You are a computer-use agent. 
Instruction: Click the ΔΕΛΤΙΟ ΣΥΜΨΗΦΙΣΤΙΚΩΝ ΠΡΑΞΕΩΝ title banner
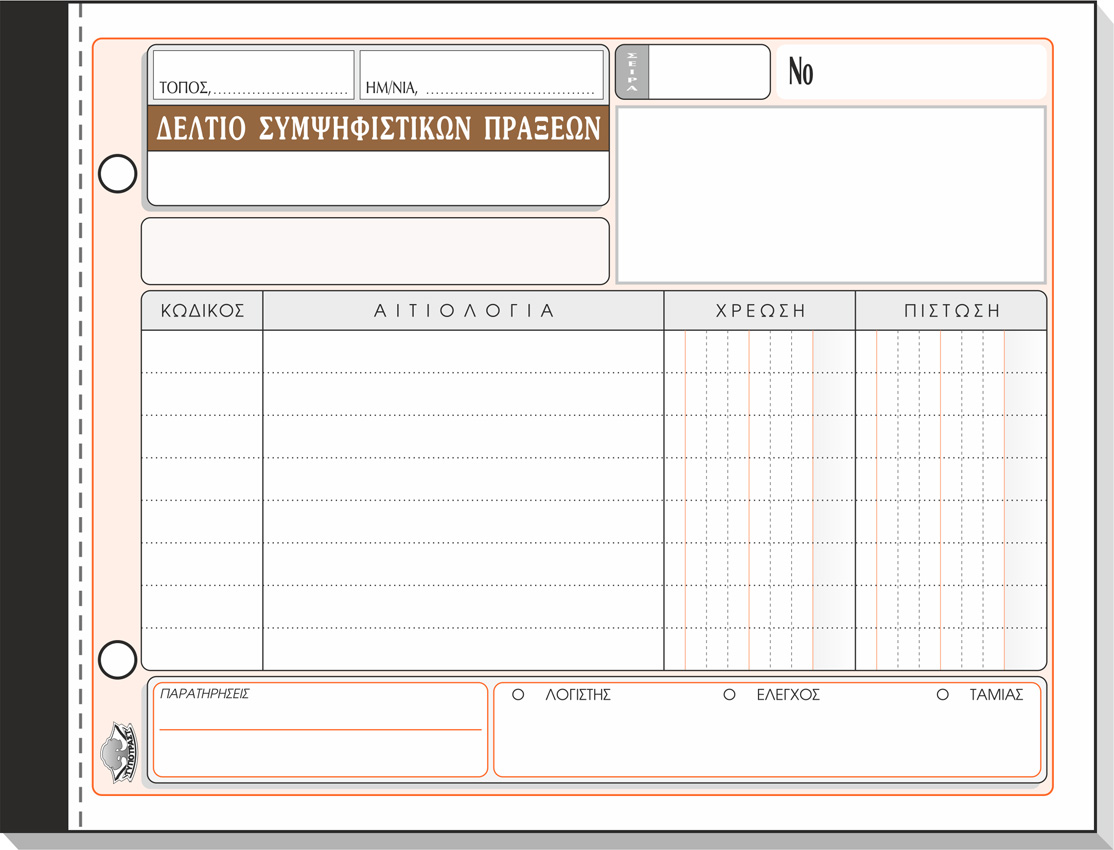[x=378, y=129]
